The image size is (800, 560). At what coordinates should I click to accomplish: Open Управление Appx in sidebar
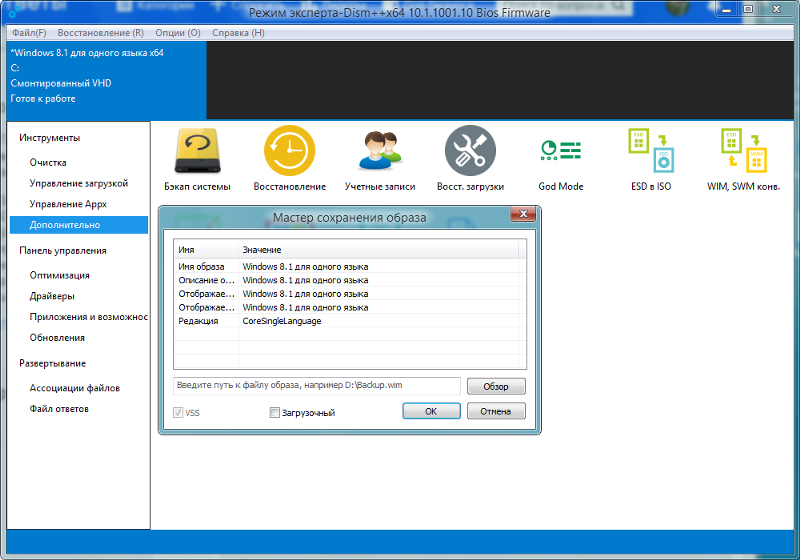coord(68,204)
